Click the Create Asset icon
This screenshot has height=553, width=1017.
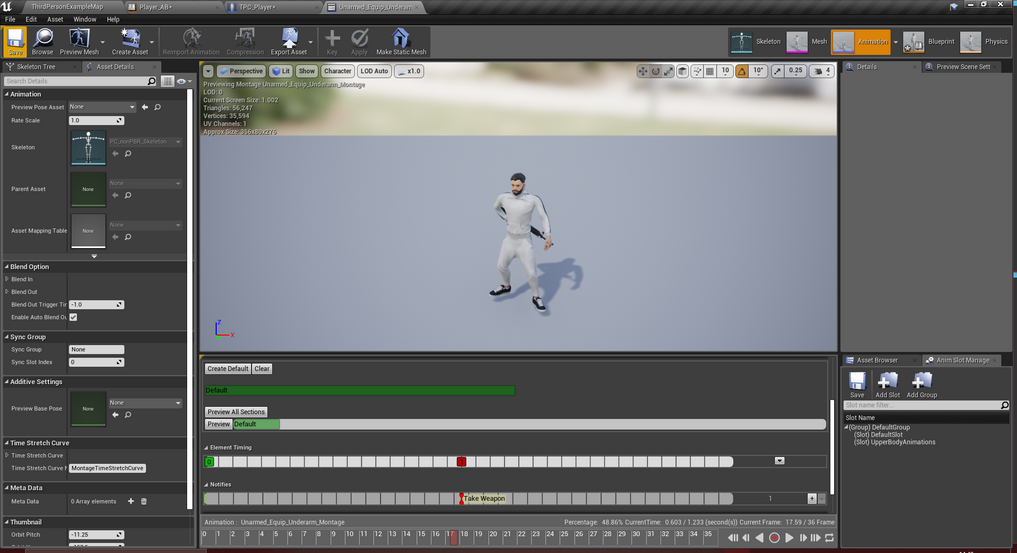pyautogui.click(x=130, y=41)
